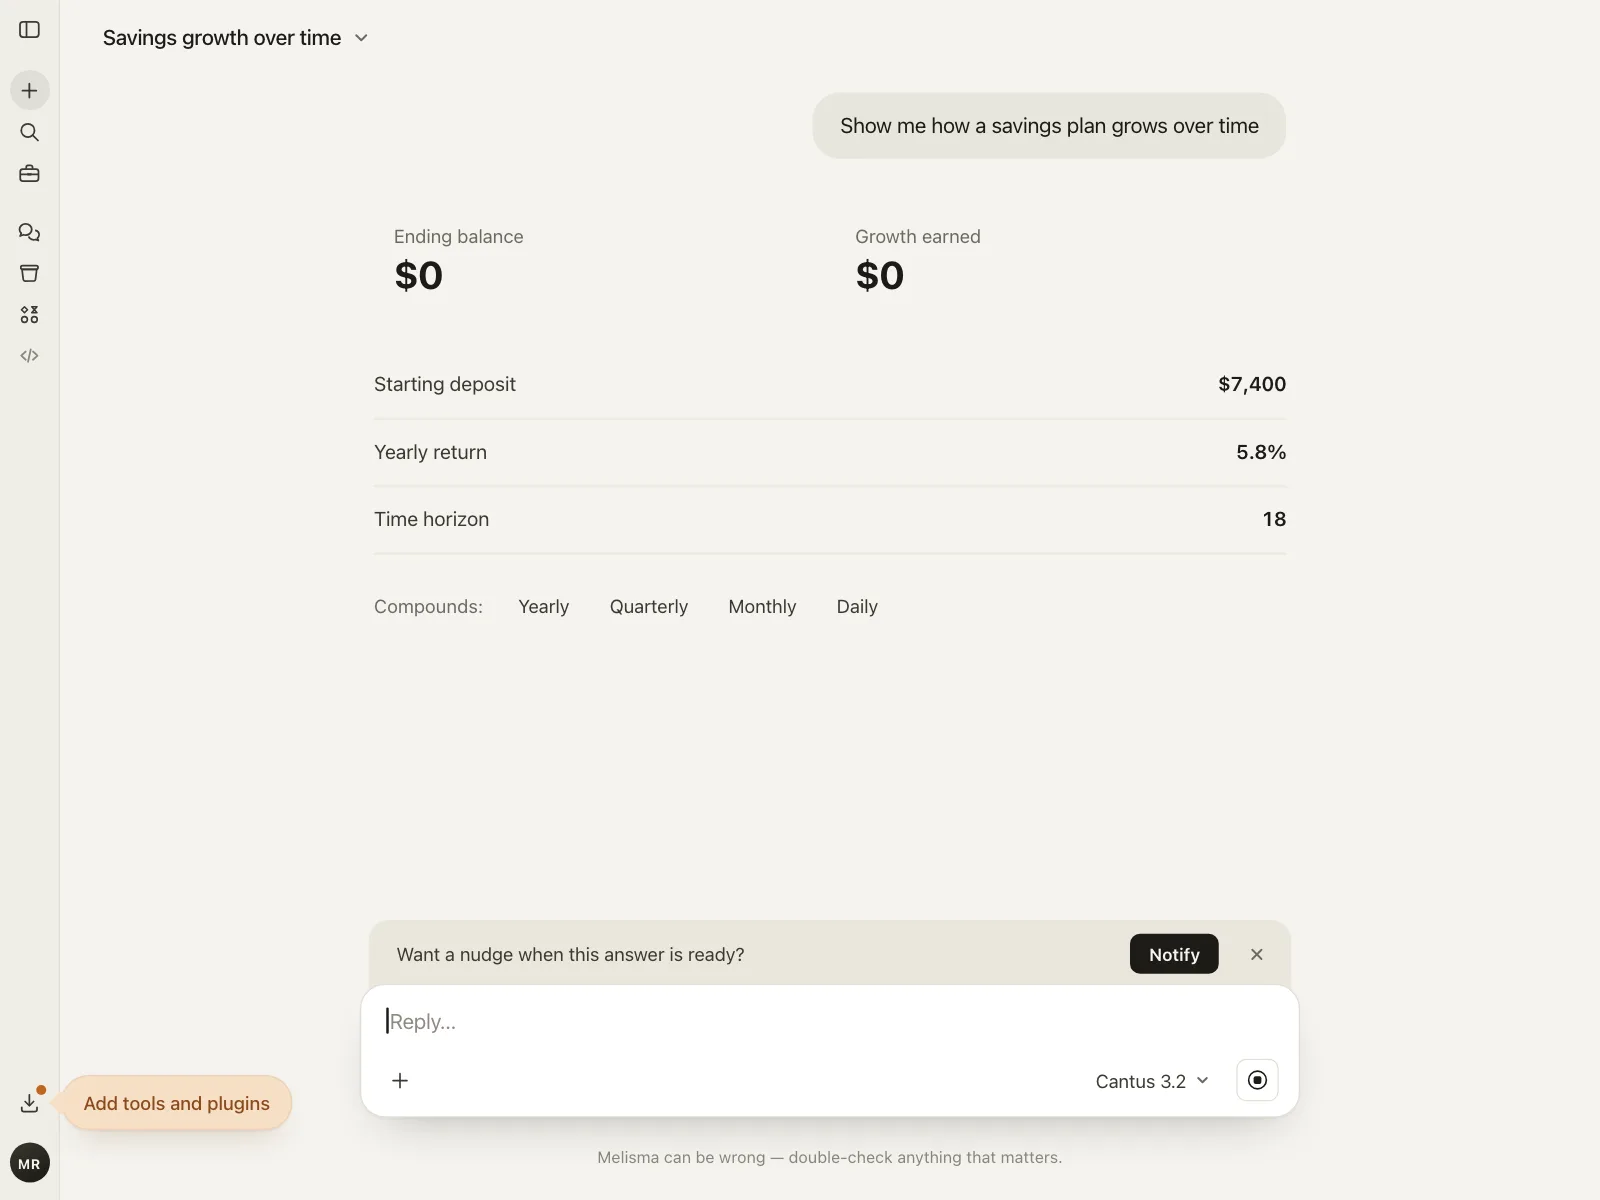Image resolution: width=1600 pixels, height=1200 pixels.
Task: Open the shapes apps icon in sidebar
Action: [x=30, y=315]
